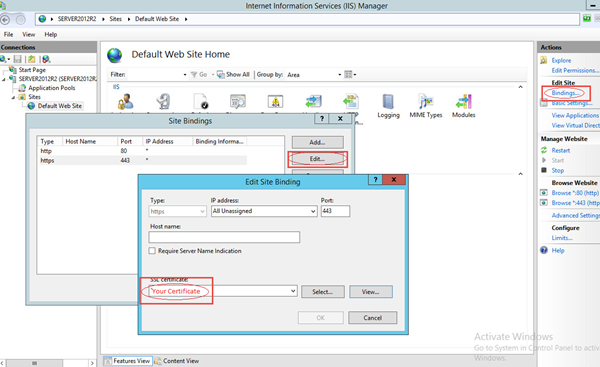Click Add... in the Site Bindings dialog
600x367 pixels.
click(x=318, y=142)
